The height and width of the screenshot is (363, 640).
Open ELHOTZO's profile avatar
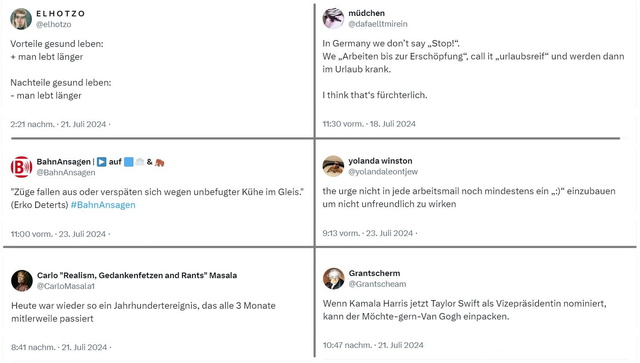click(21, 19)
